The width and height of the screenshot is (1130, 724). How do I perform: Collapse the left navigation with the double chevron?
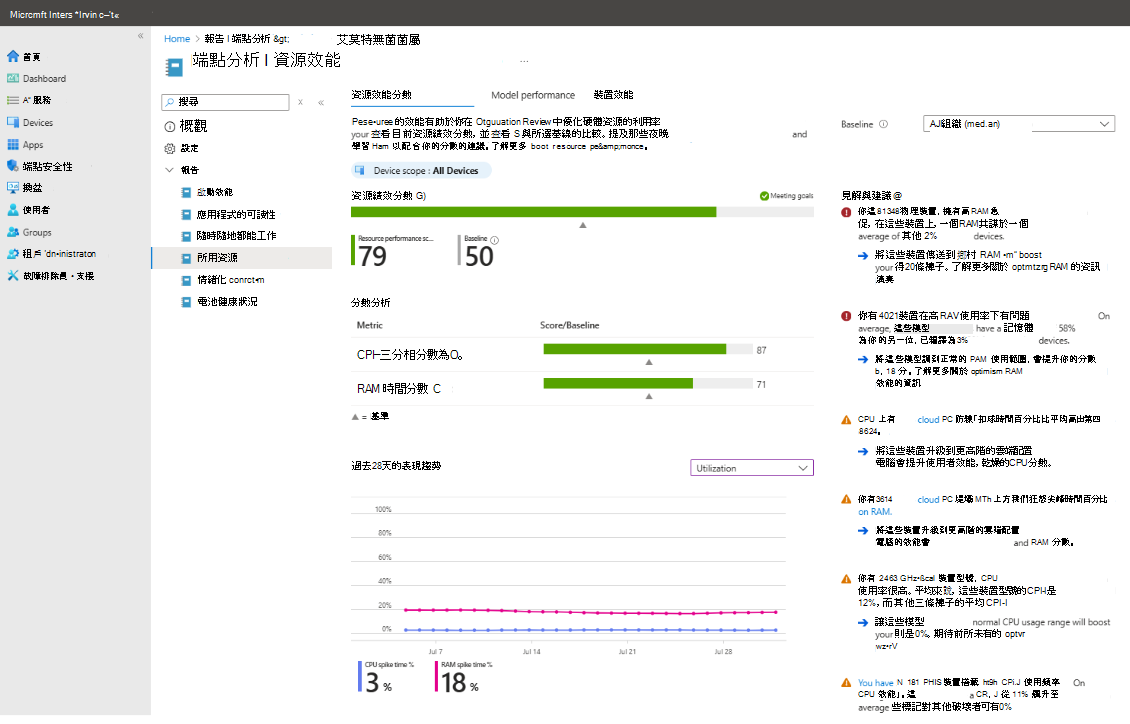tap(141, 35)
